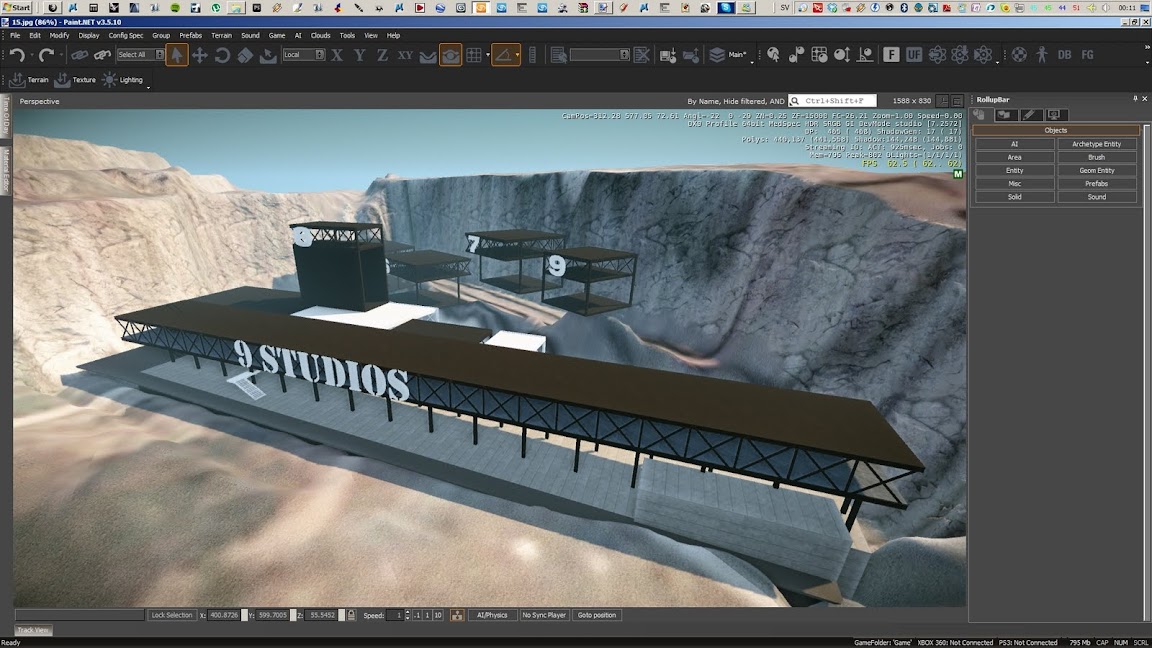The height and width of the screenshot is (648, 1152).
Task: Click the Geom Entity button
Action: (1097, 171)
